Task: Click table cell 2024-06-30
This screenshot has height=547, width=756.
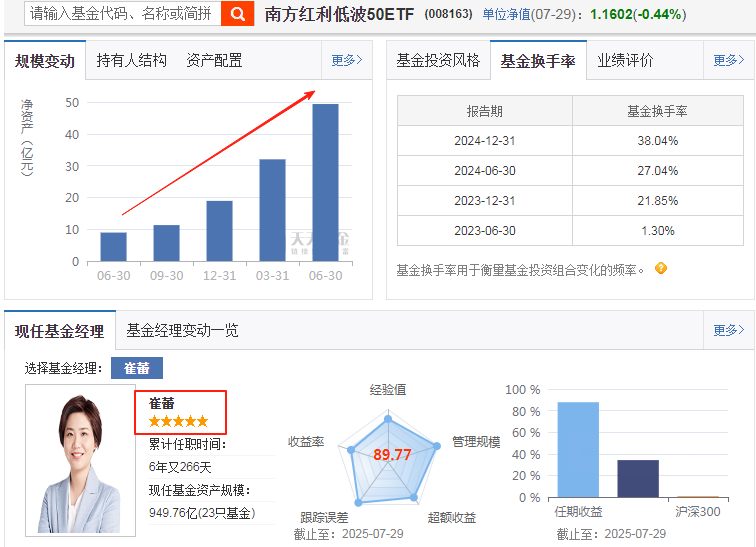Action: [485, 171]
